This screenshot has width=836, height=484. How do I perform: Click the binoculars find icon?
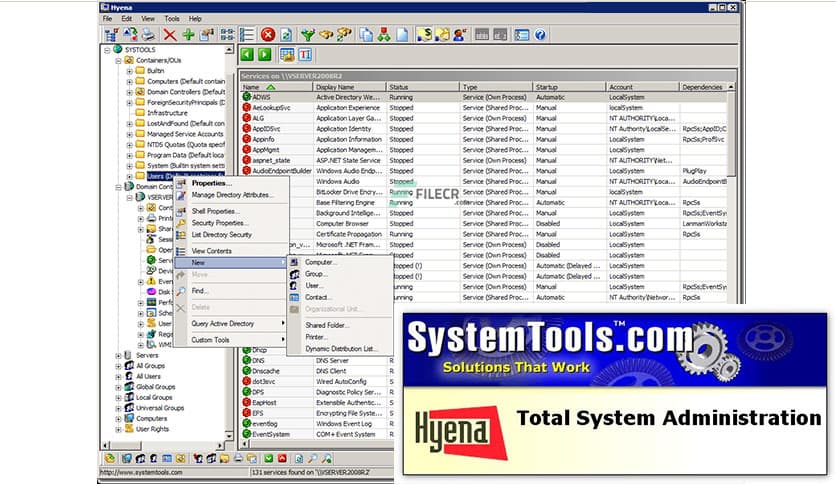tap(326, 35)
